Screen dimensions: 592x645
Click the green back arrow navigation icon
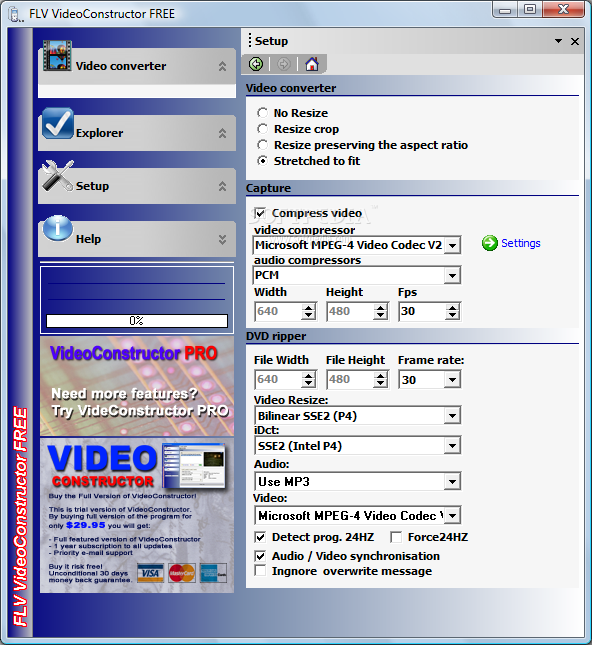[x=256, y=64]
